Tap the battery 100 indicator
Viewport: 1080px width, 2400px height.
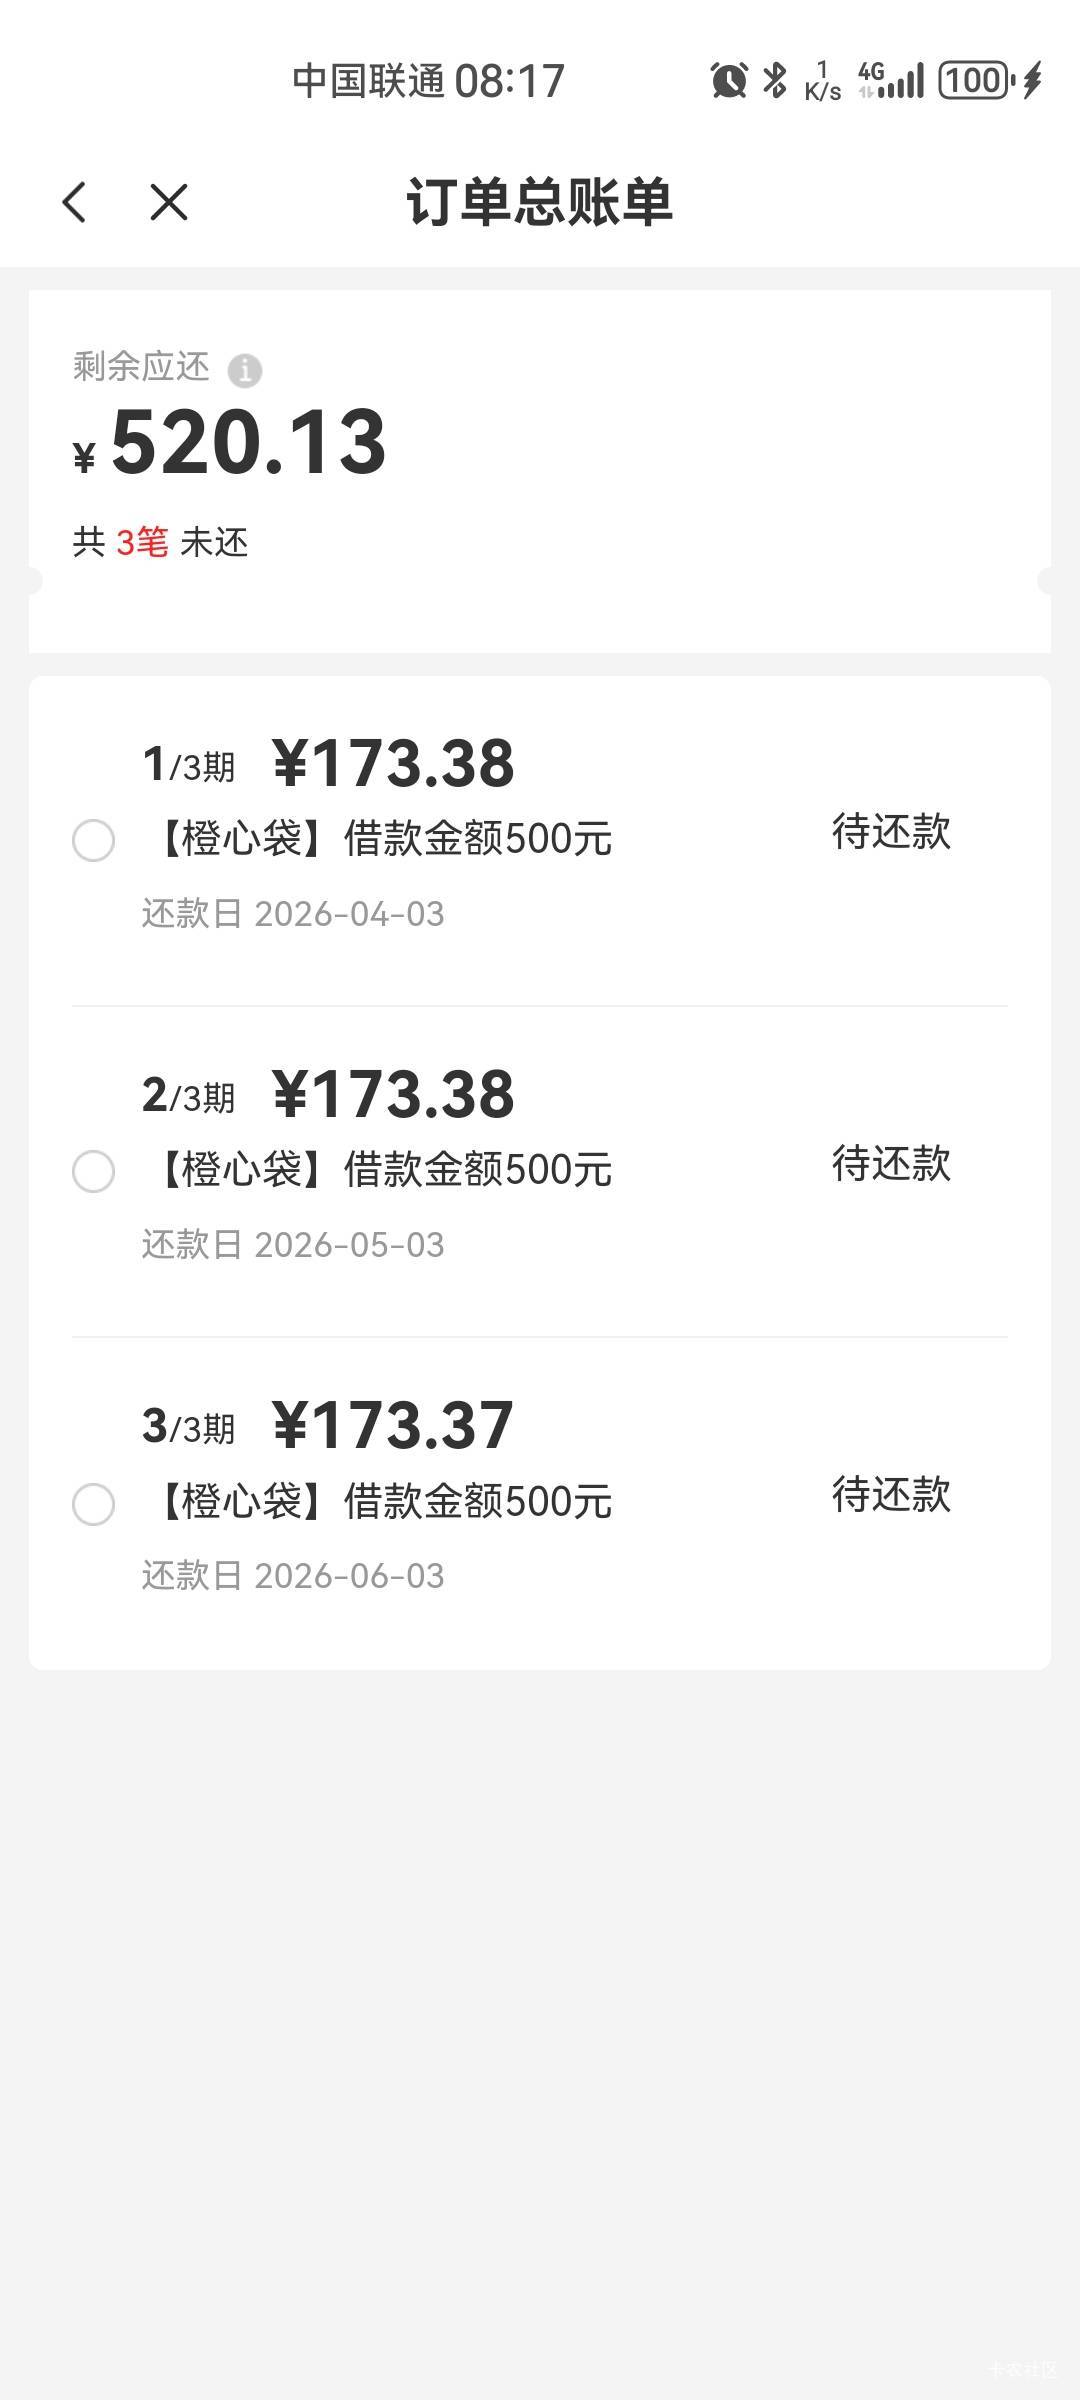[975, 80]
